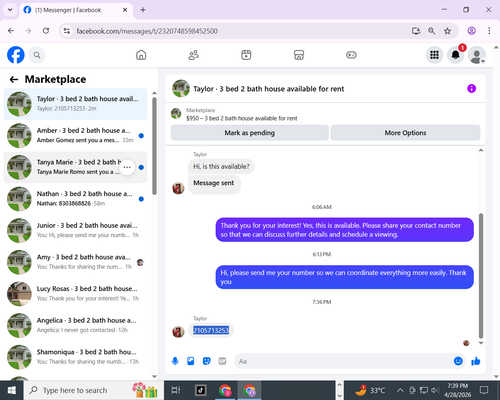Screen dimensions: 500x400
Task: Bookmark this page with the star
Action: pyautogui.click(x=447, y=31)
